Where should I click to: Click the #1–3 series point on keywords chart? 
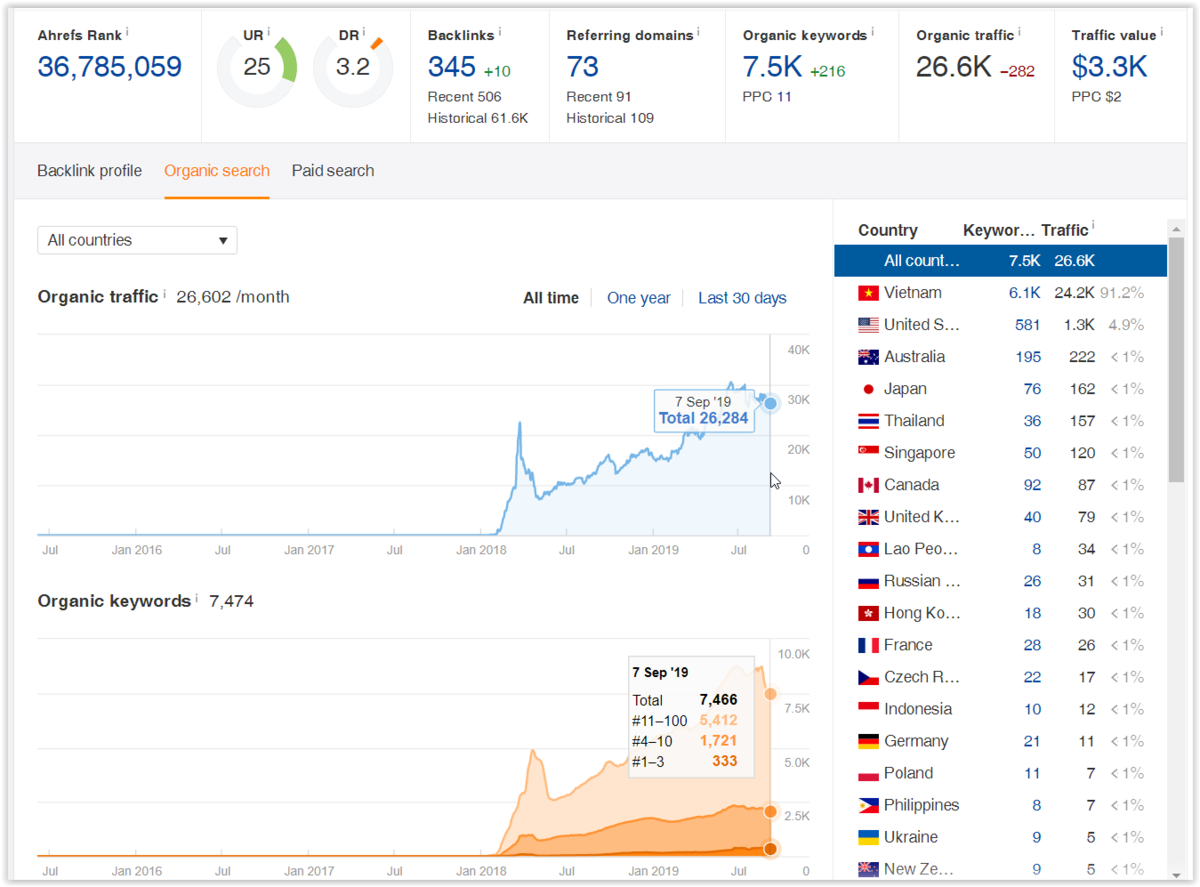(x=770, y=849)
